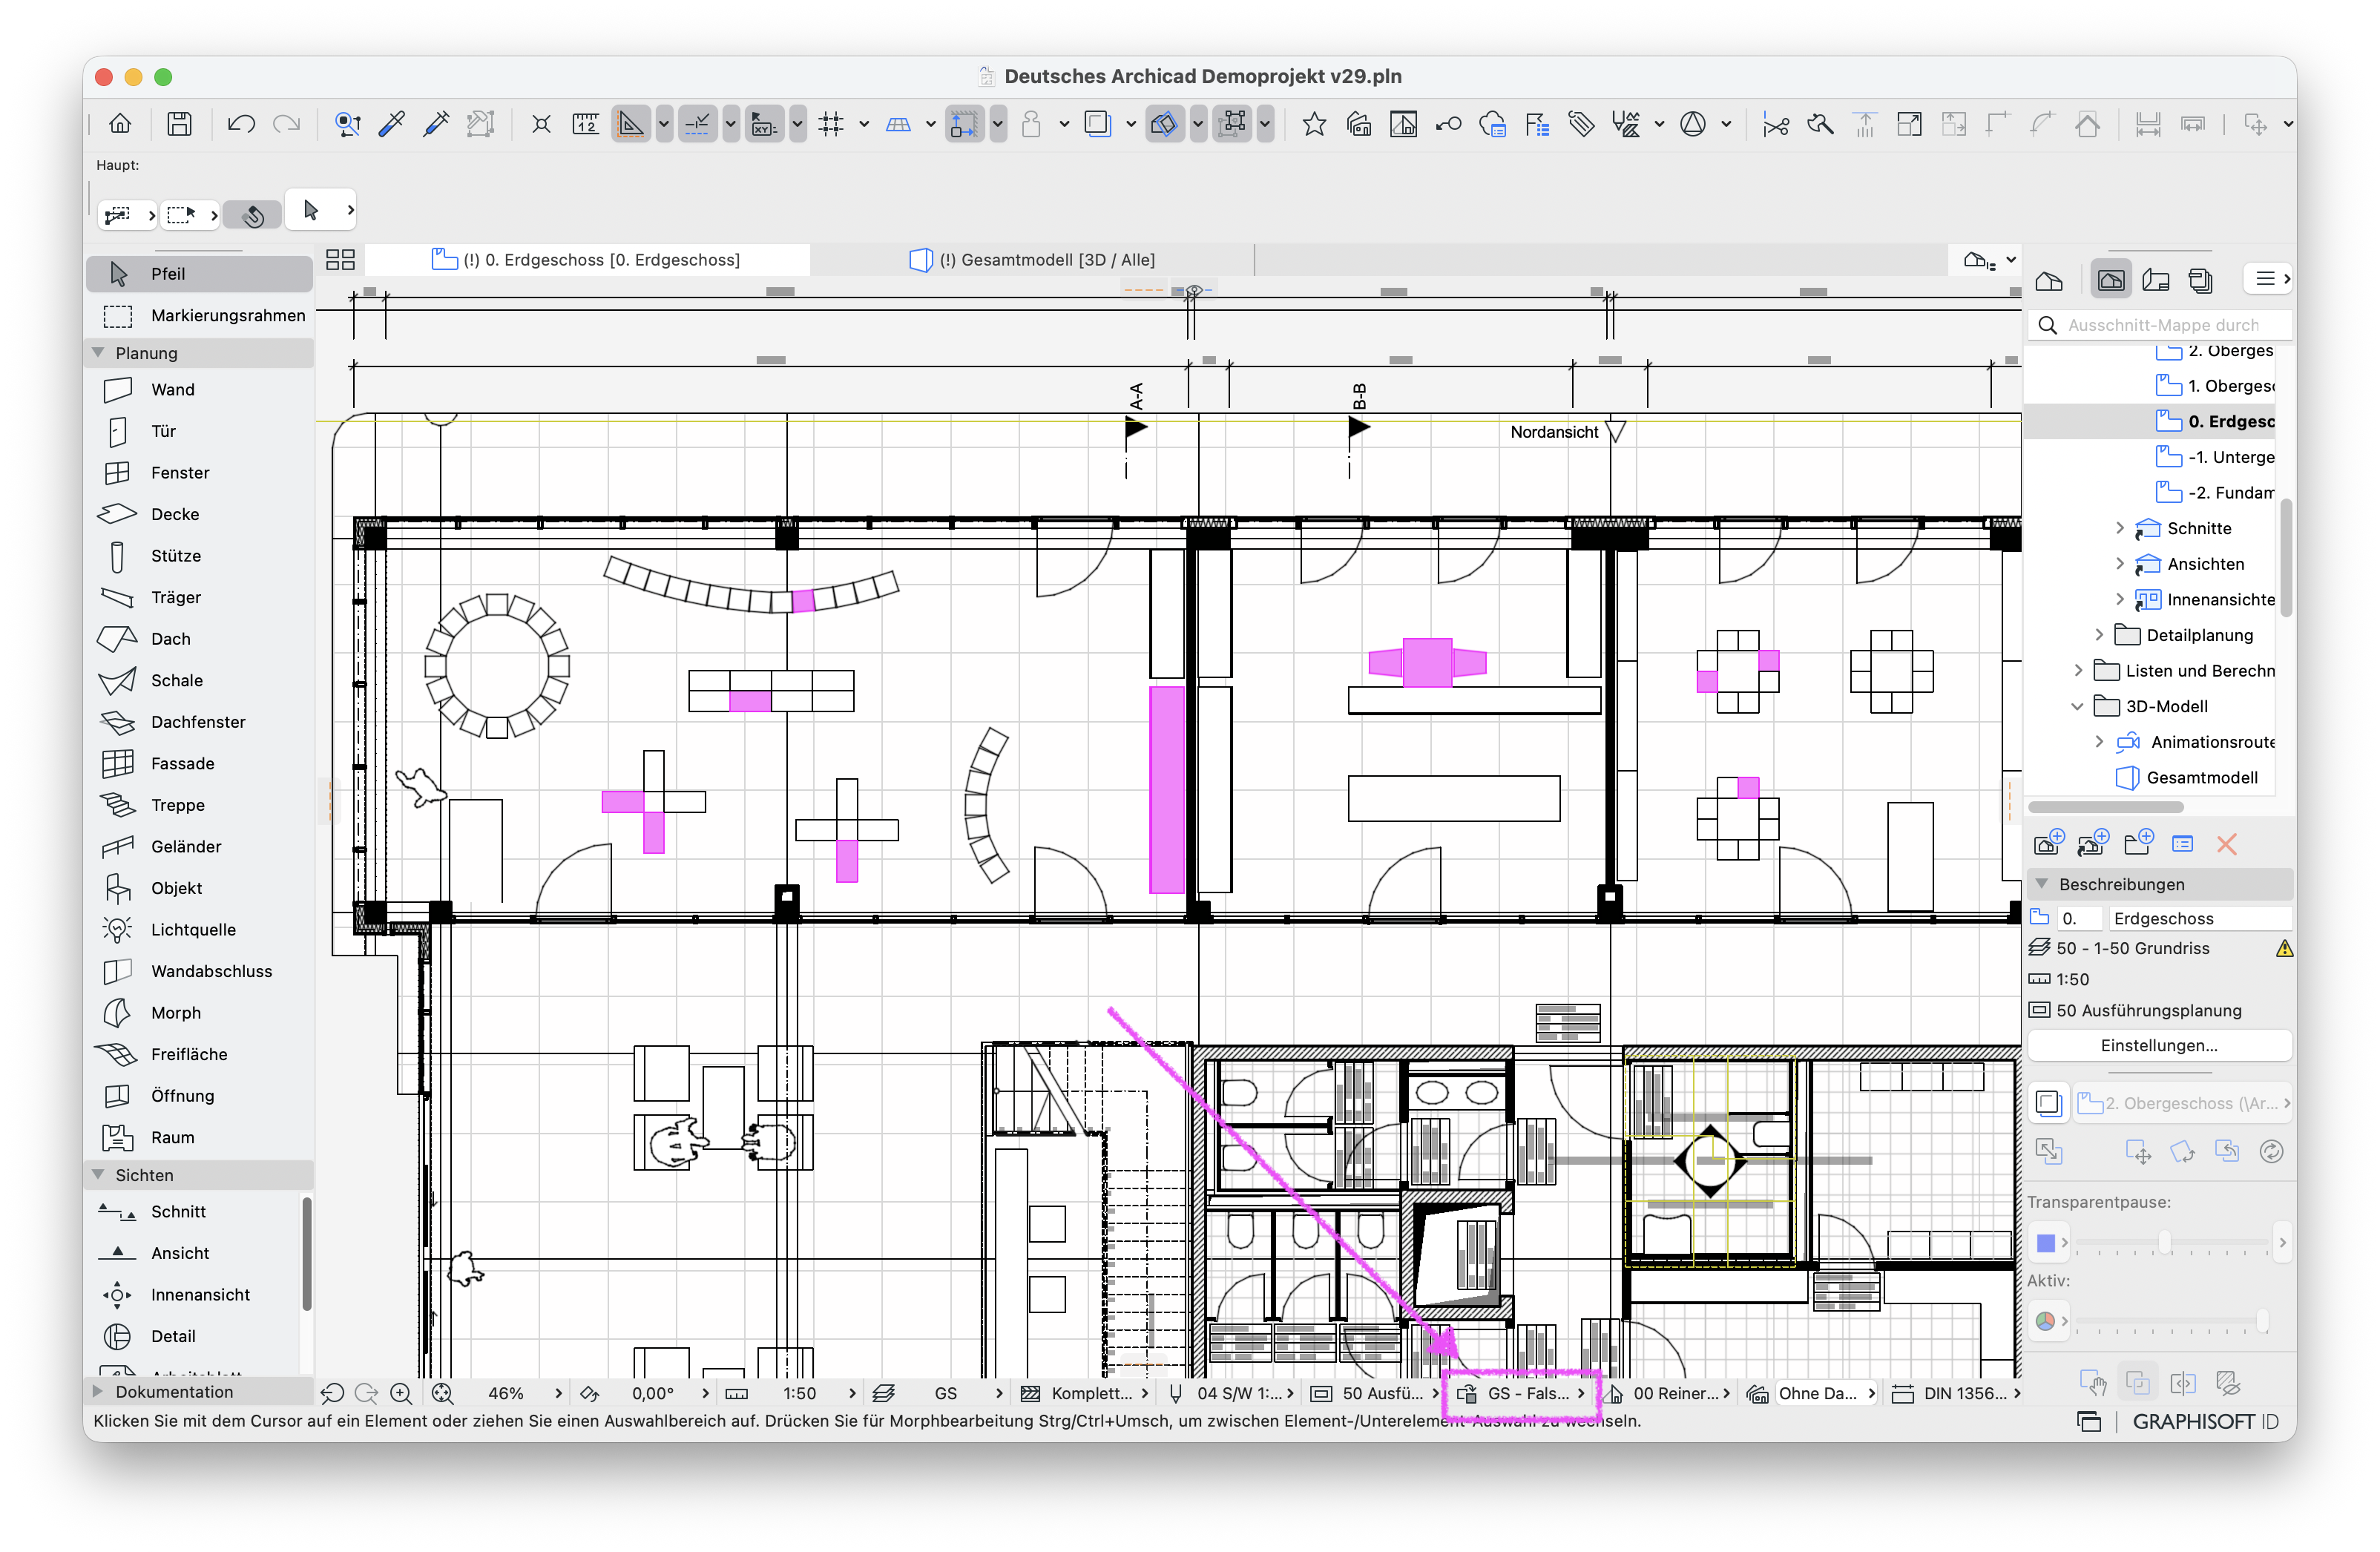Click the favorites star icon
The image size is (2380, 1552).
pyautogui.click(x=1314, y=124)
